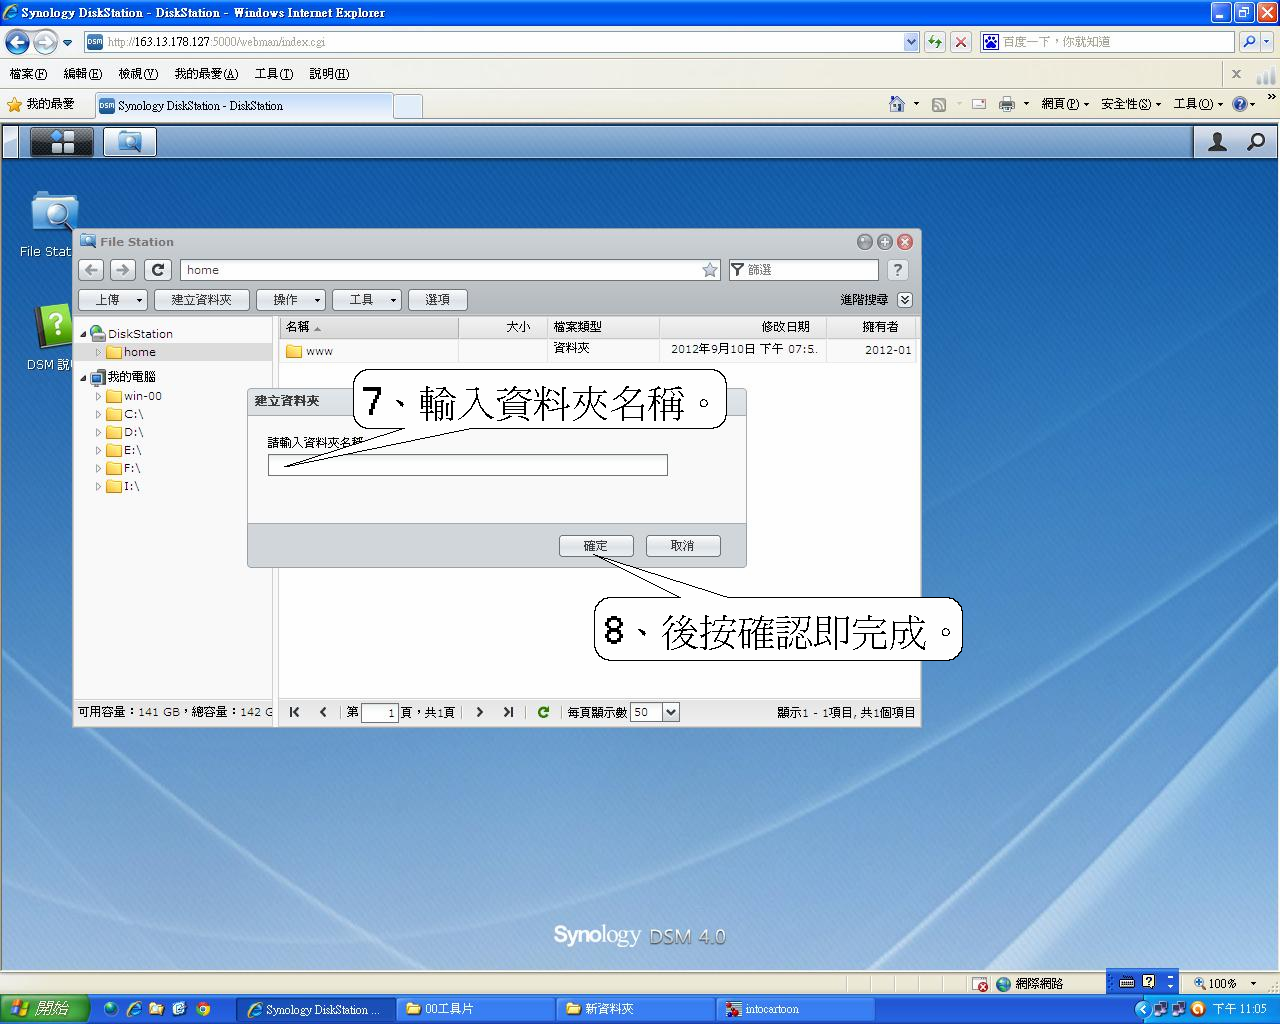Screen dimensions: 1280x1024
Task: Open 我的最愛 menu in menu bar
Action: (x=206, y=74)
